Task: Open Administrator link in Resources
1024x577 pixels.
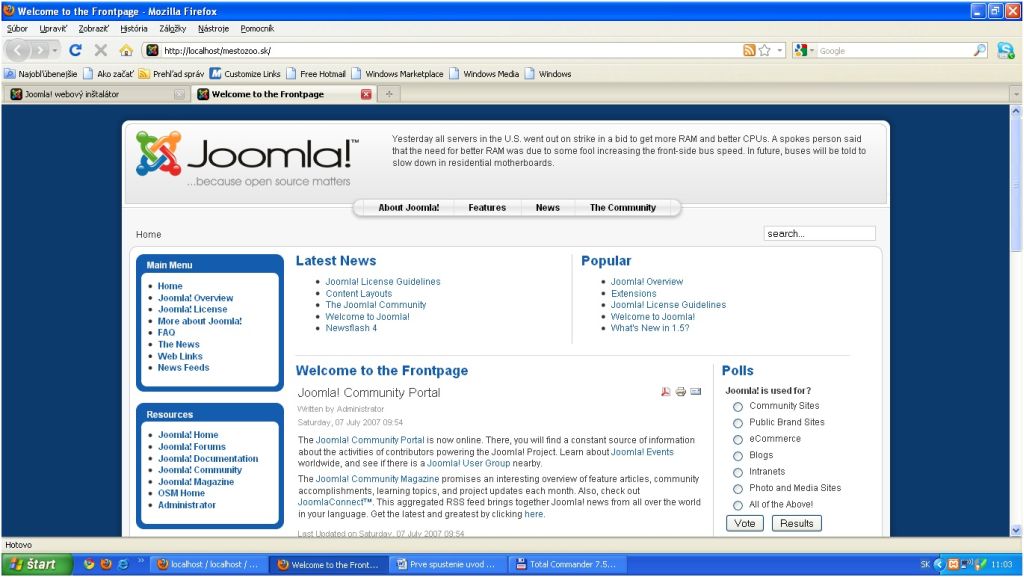Action: pyautogui.click(x=187, y=505)
